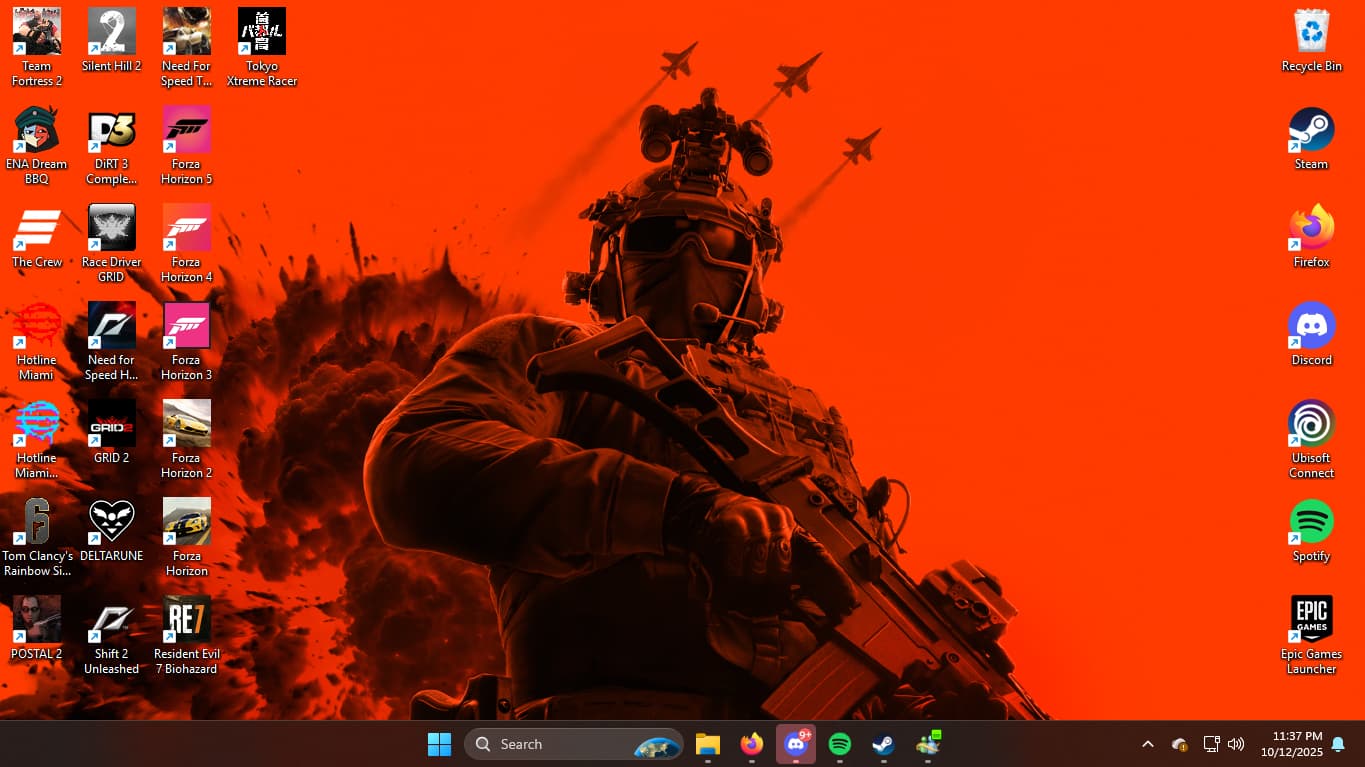Image resolution: width=1365 pixels, height=767 pixels.
Task: Open File Explorer from the taskbar
Action: point(708,744)
